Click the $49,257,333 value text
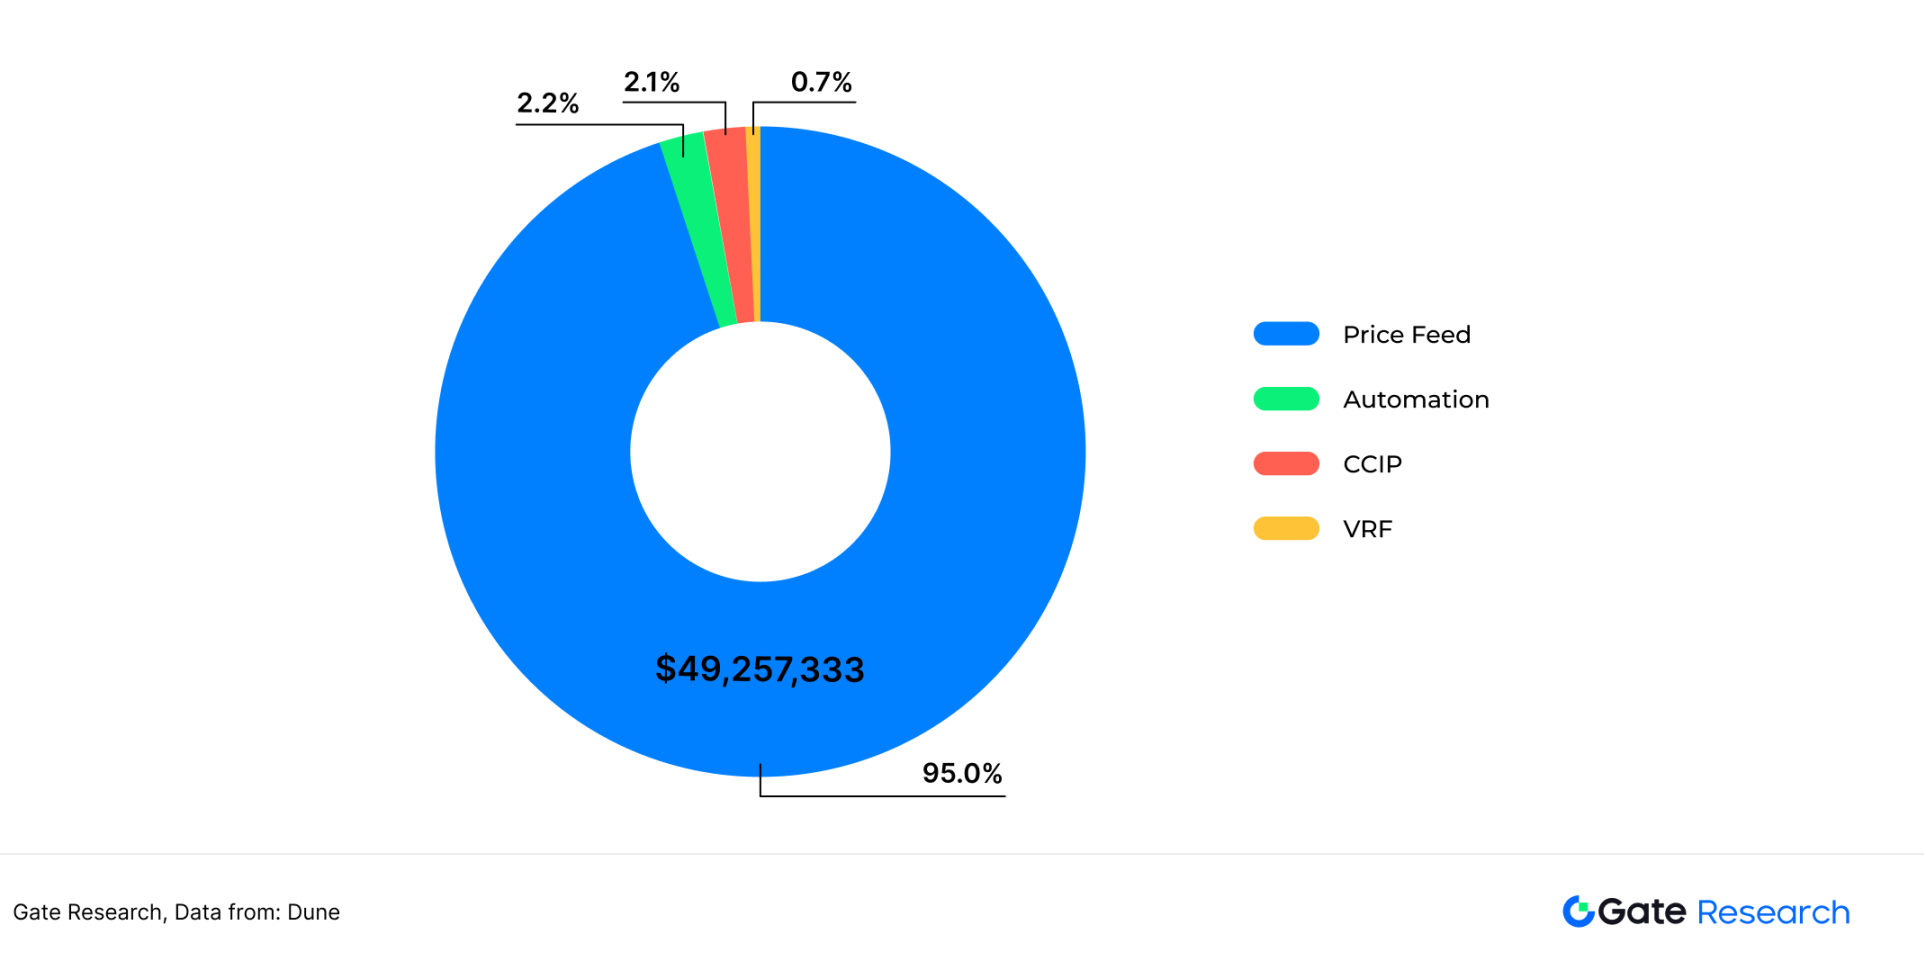This screenshot has height=970, width=1926. [760, 669]
